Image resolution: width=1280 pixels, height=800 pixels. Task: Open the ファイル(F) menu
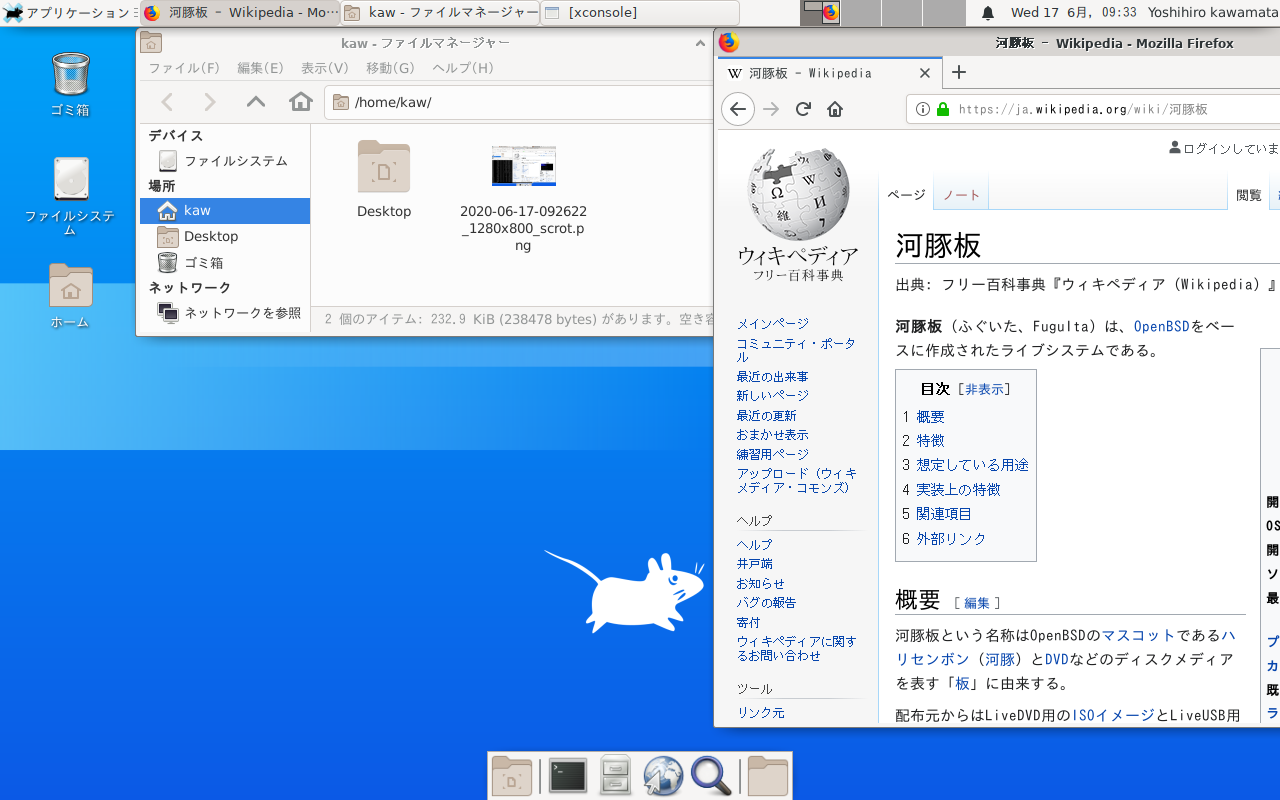click(184, 68)
